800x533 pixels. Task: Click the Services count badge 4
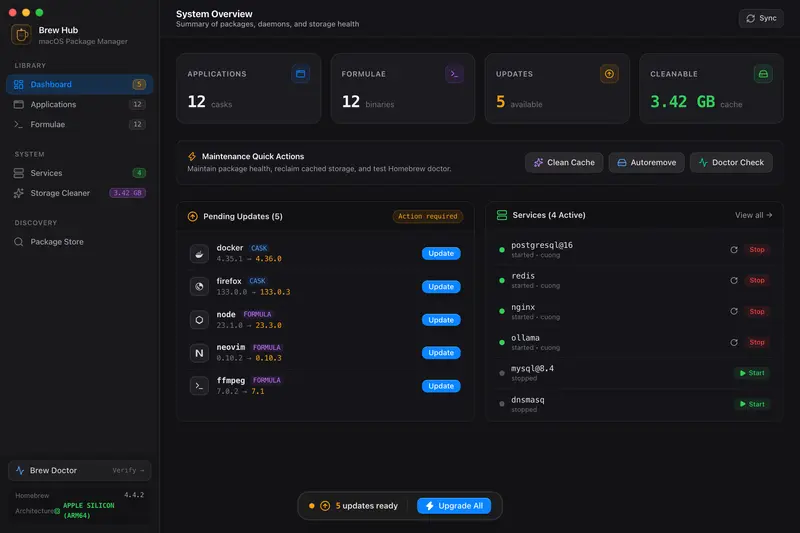point(139,173)
